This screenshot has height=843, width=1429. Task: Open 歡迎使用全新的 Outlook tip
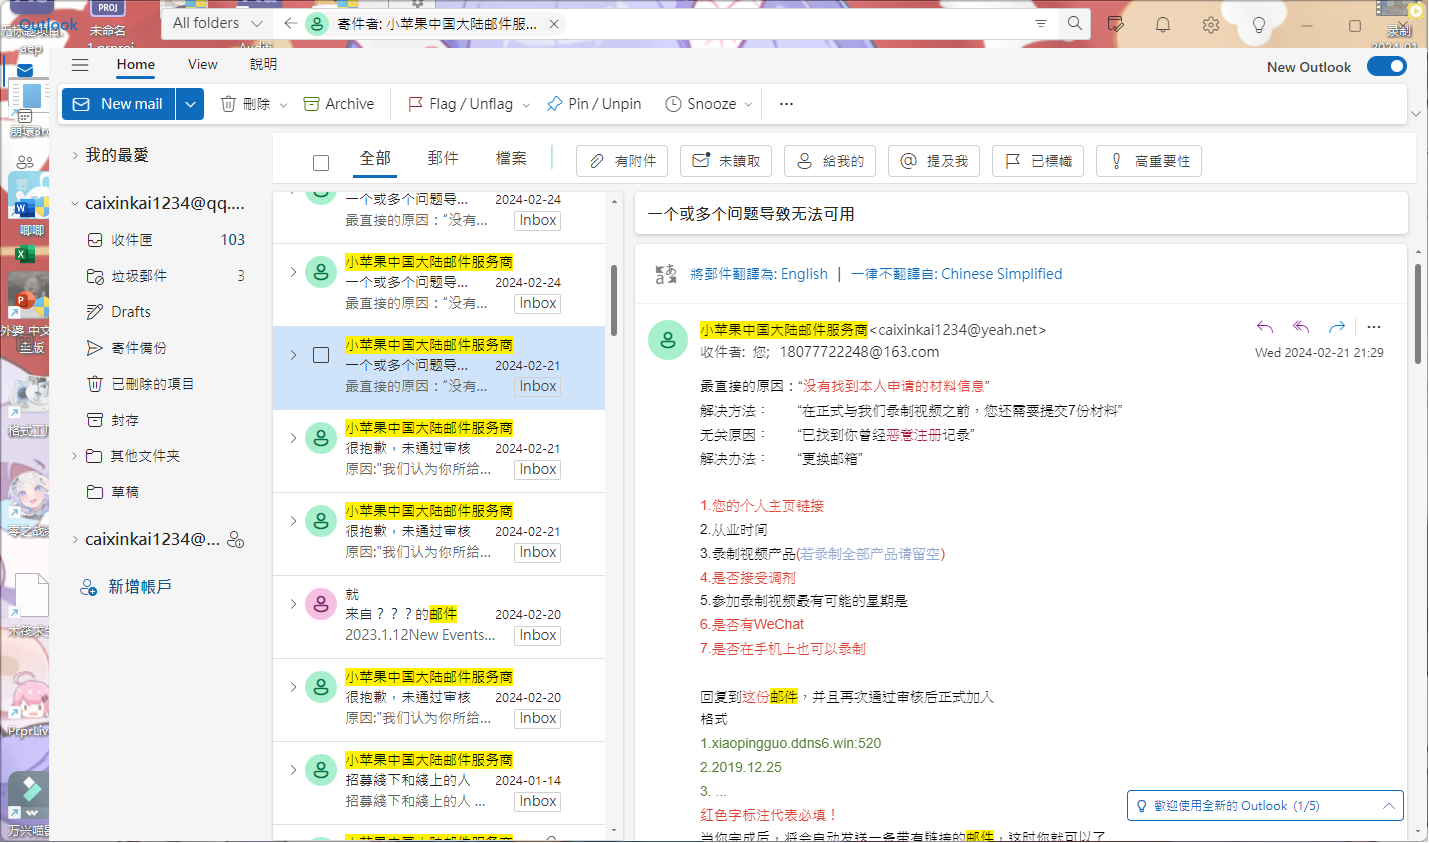point(1265,806)
